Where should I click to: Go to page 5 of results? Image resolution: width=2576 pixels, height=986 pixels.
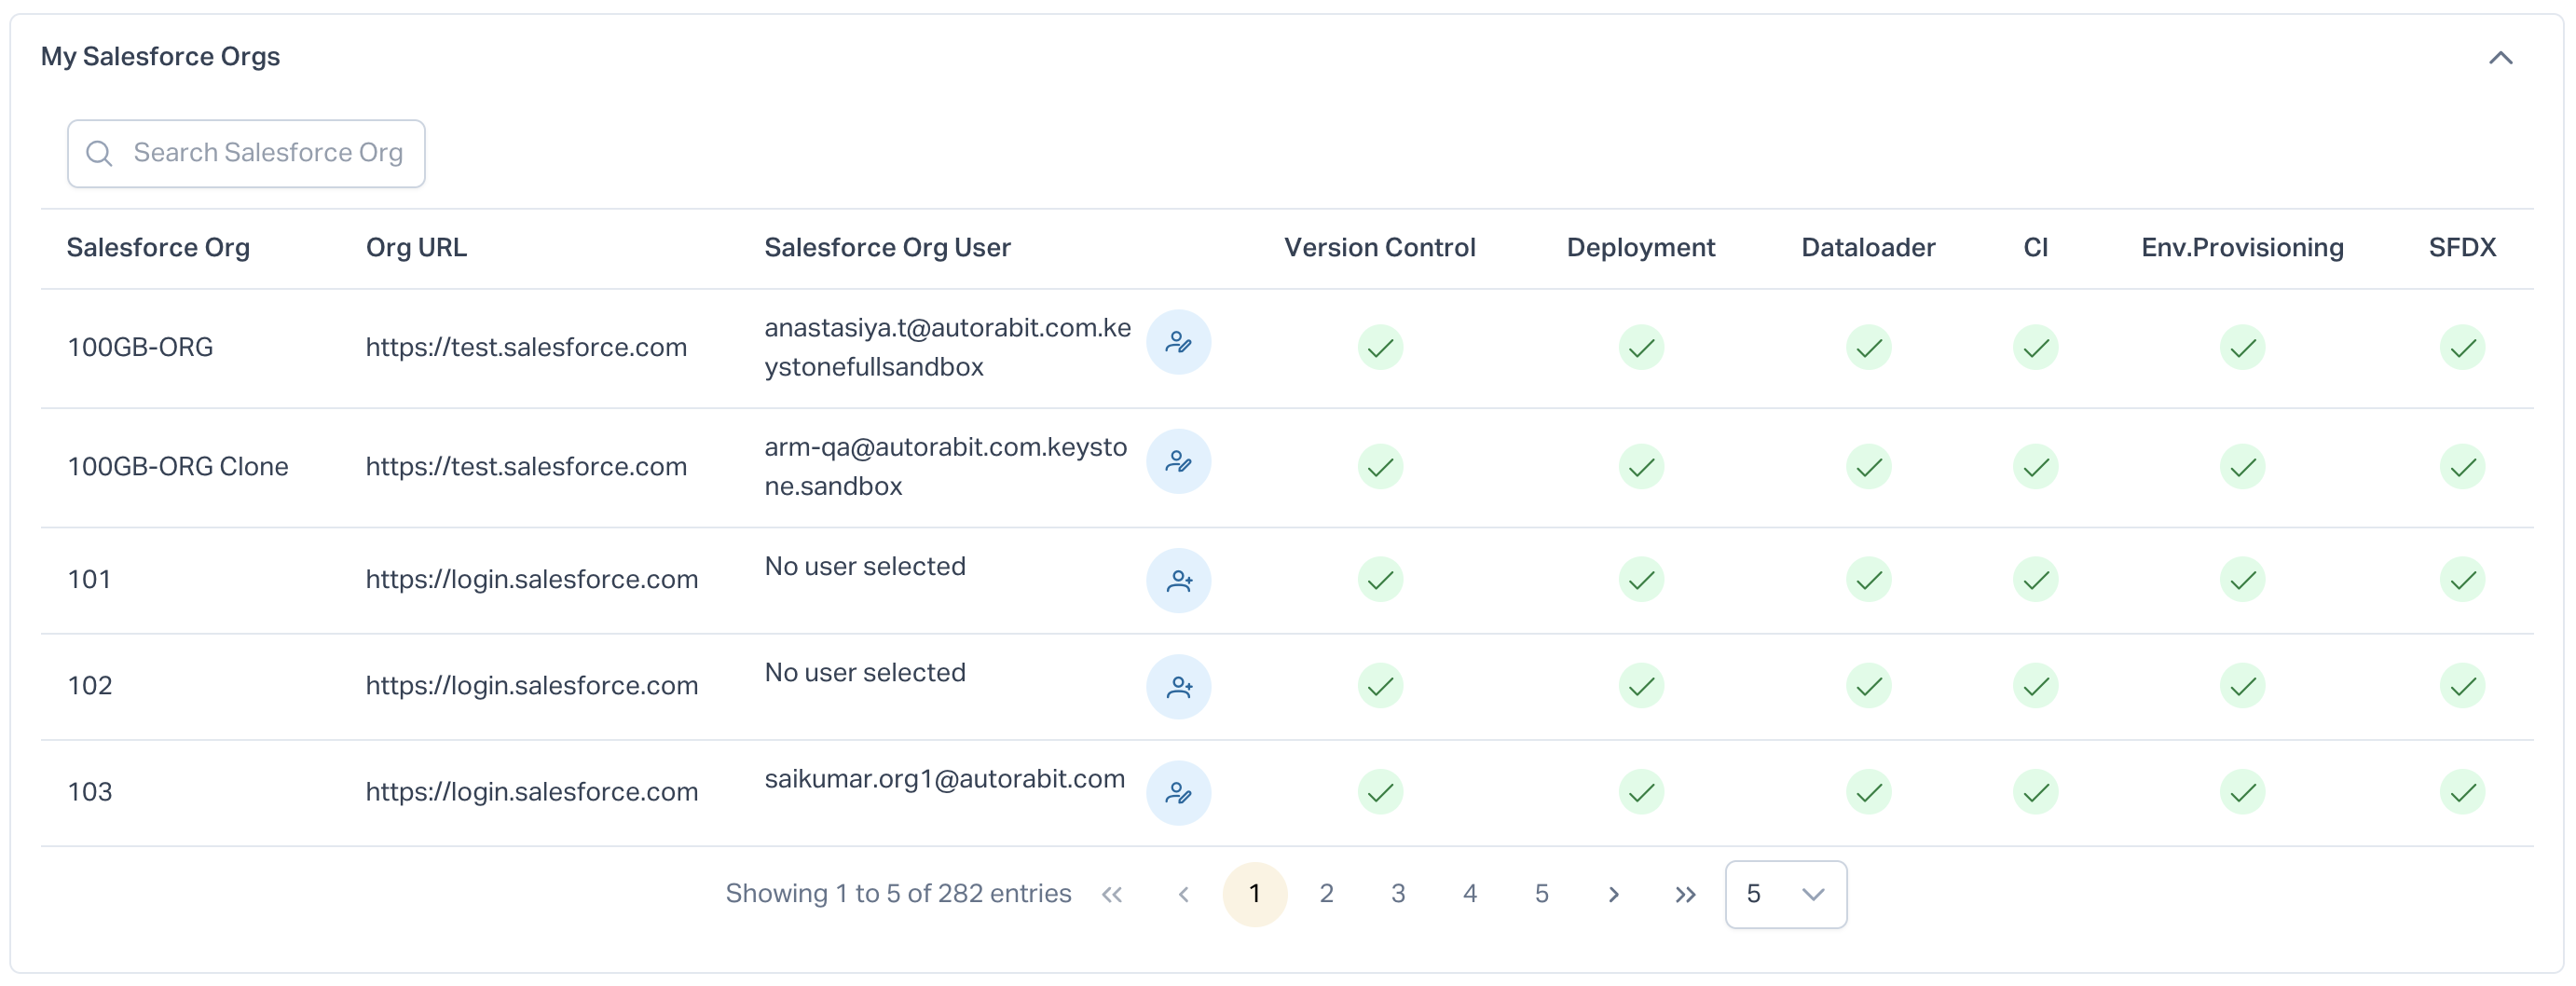[x=1540, y=895]
